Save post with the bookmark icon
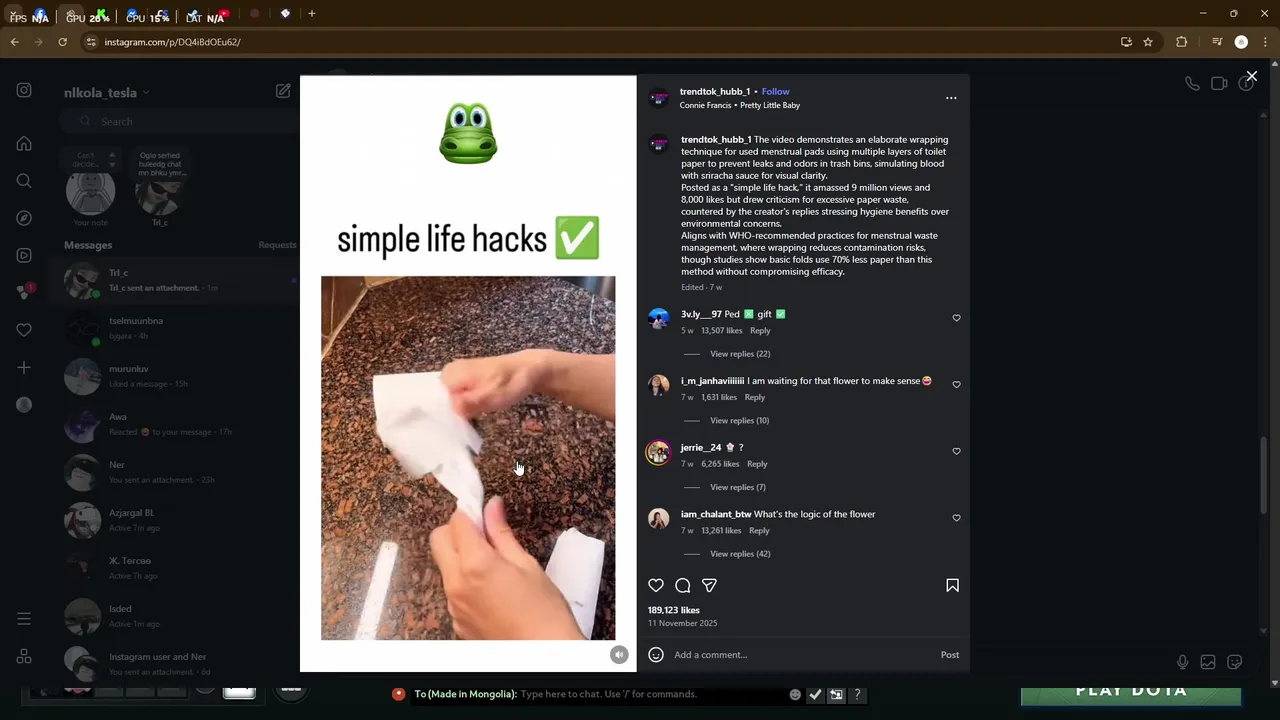This screenshot has width=1280, height=720. [x=952, y=586]
